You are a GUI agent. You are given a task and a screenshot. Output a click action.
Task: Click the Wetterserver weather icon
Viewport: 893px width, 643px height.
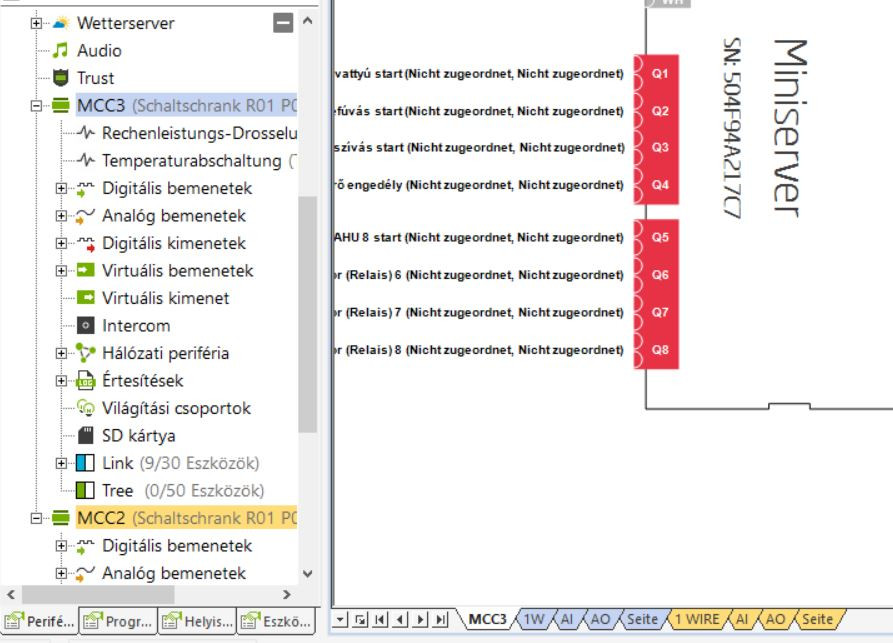click(61, 23)
